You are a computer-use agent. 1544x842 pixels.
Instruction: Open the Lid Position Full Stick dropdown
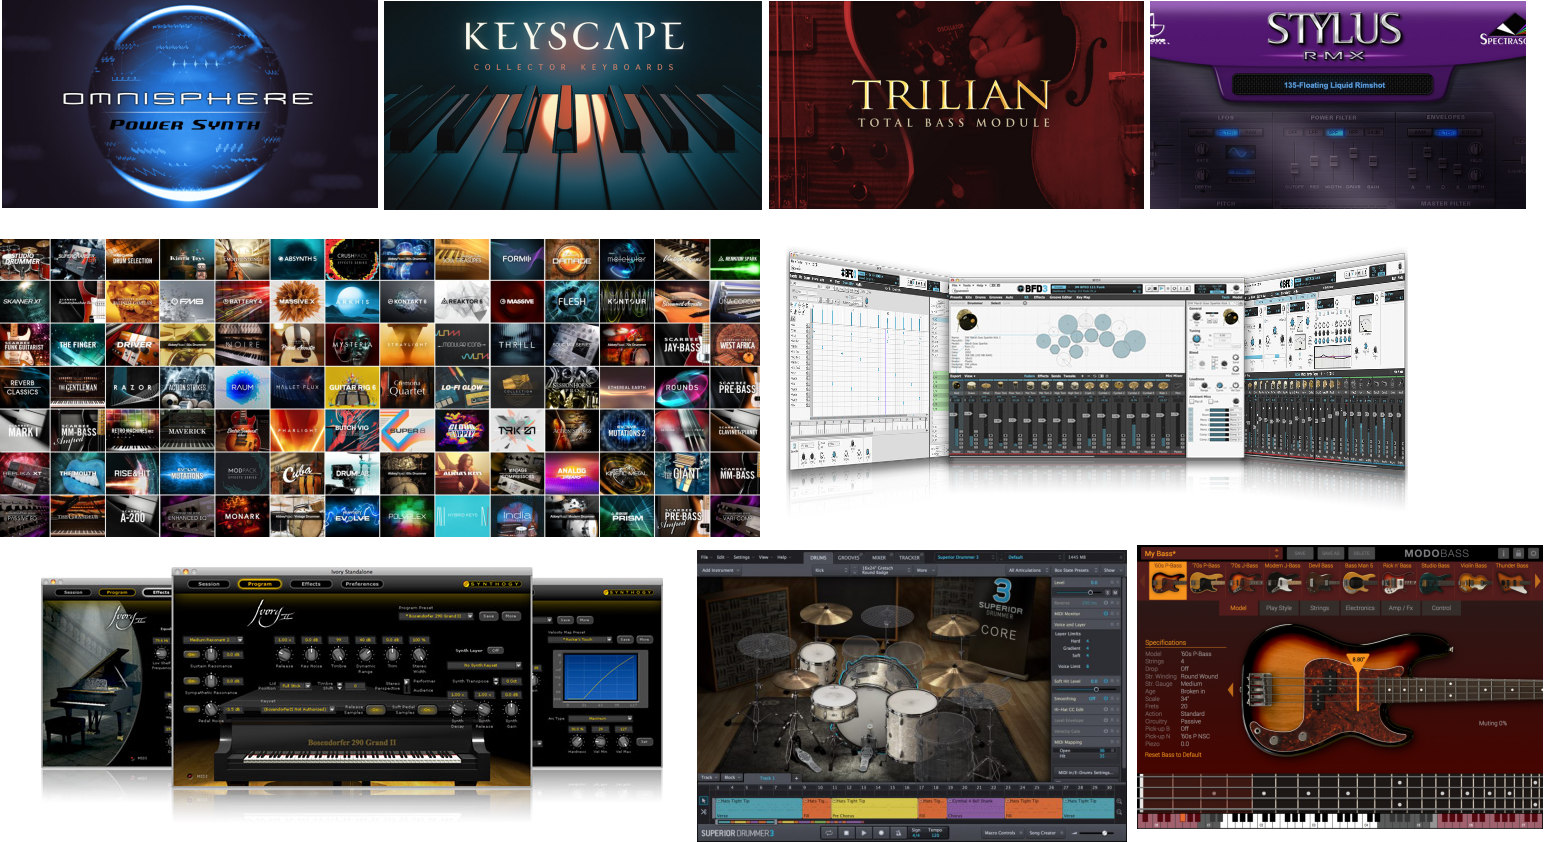point(296,686)
